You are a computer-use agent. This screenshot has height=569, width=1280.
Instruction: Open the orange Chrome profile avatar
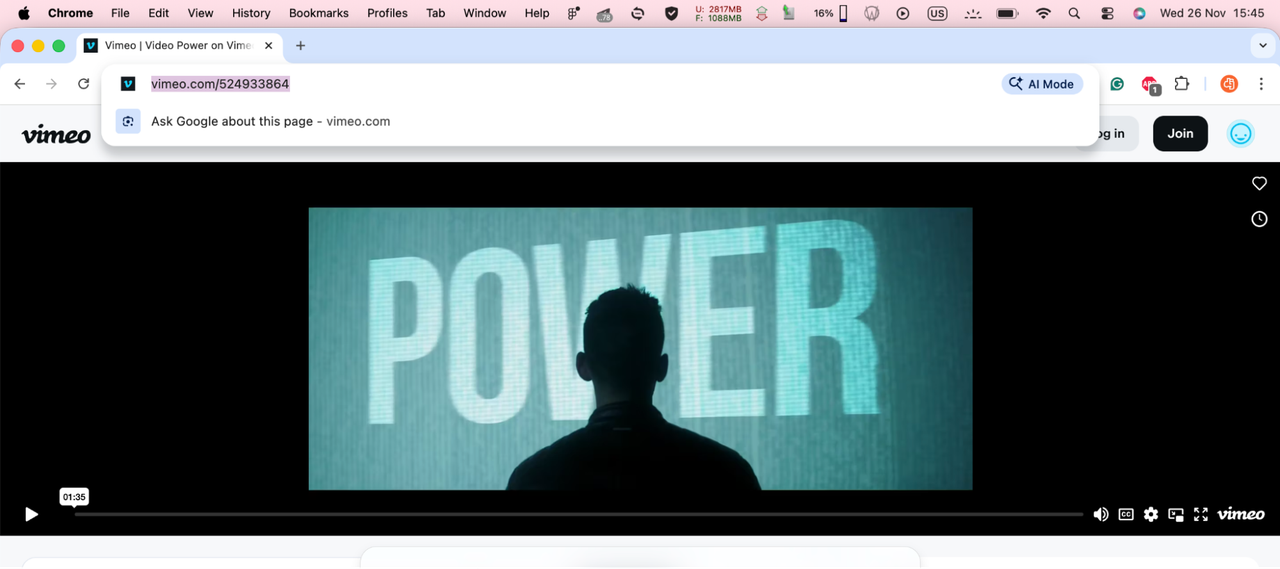click(1229, 84)
